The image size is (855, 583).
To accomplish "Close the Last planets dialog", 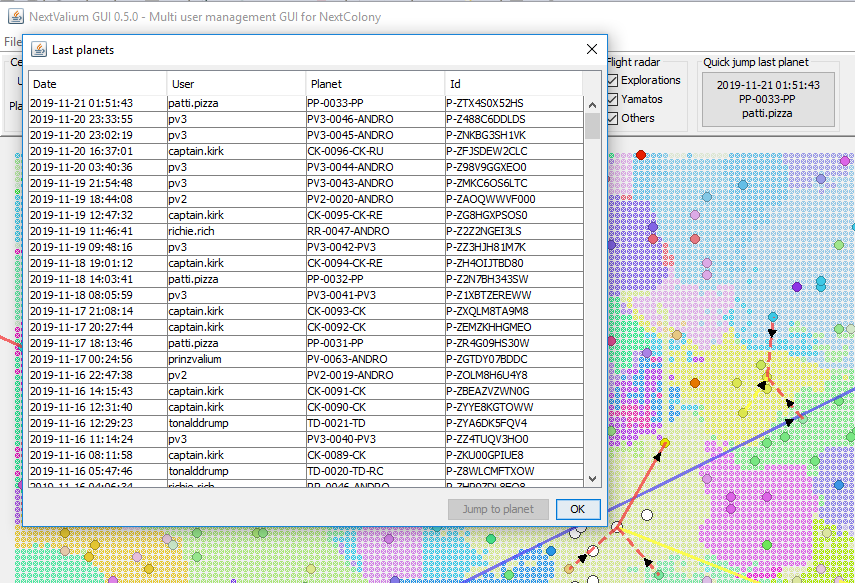I will click(x=592, y=49).
